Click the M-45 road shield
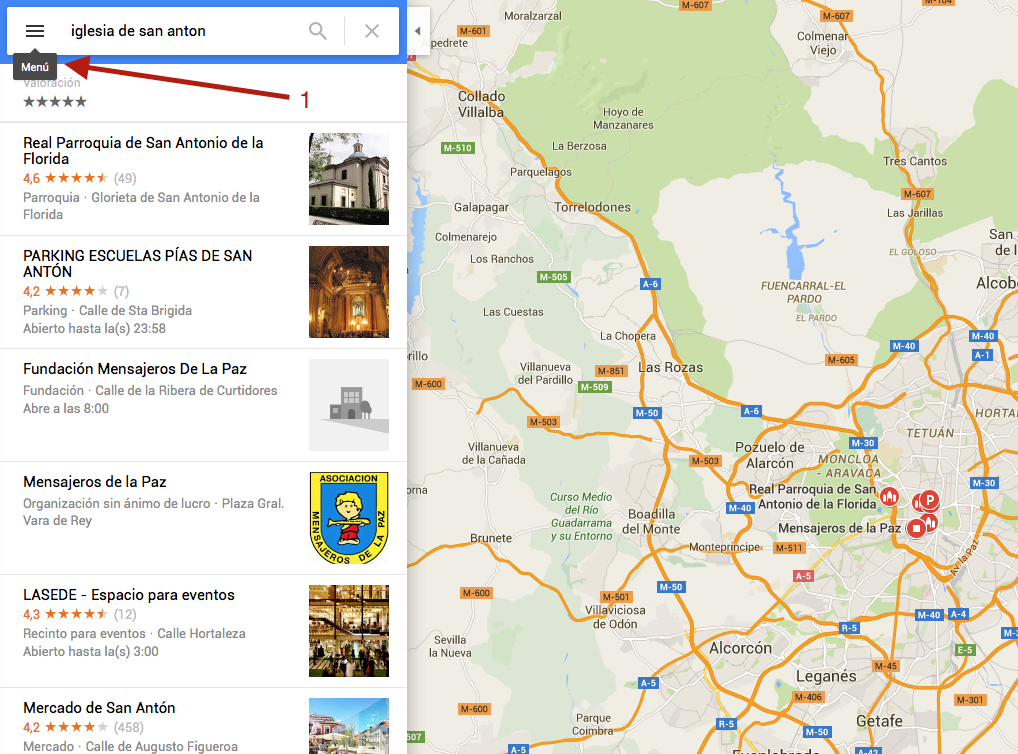Image resolution: width=1018 pixels, height=754 pixels. pos(886,666)
